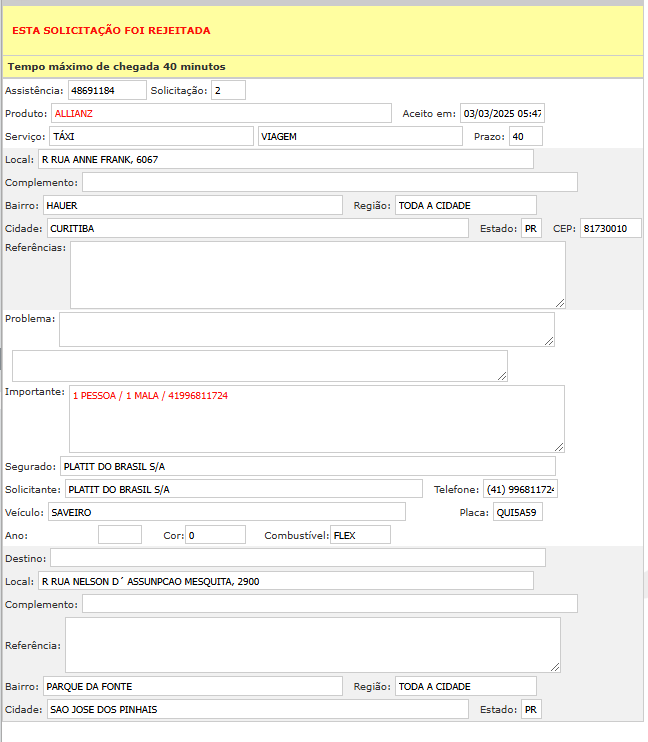Click the Cidade field showing CURITIBA
The width and height of the screenshot is (648, 742).
(x=257, y=228)
